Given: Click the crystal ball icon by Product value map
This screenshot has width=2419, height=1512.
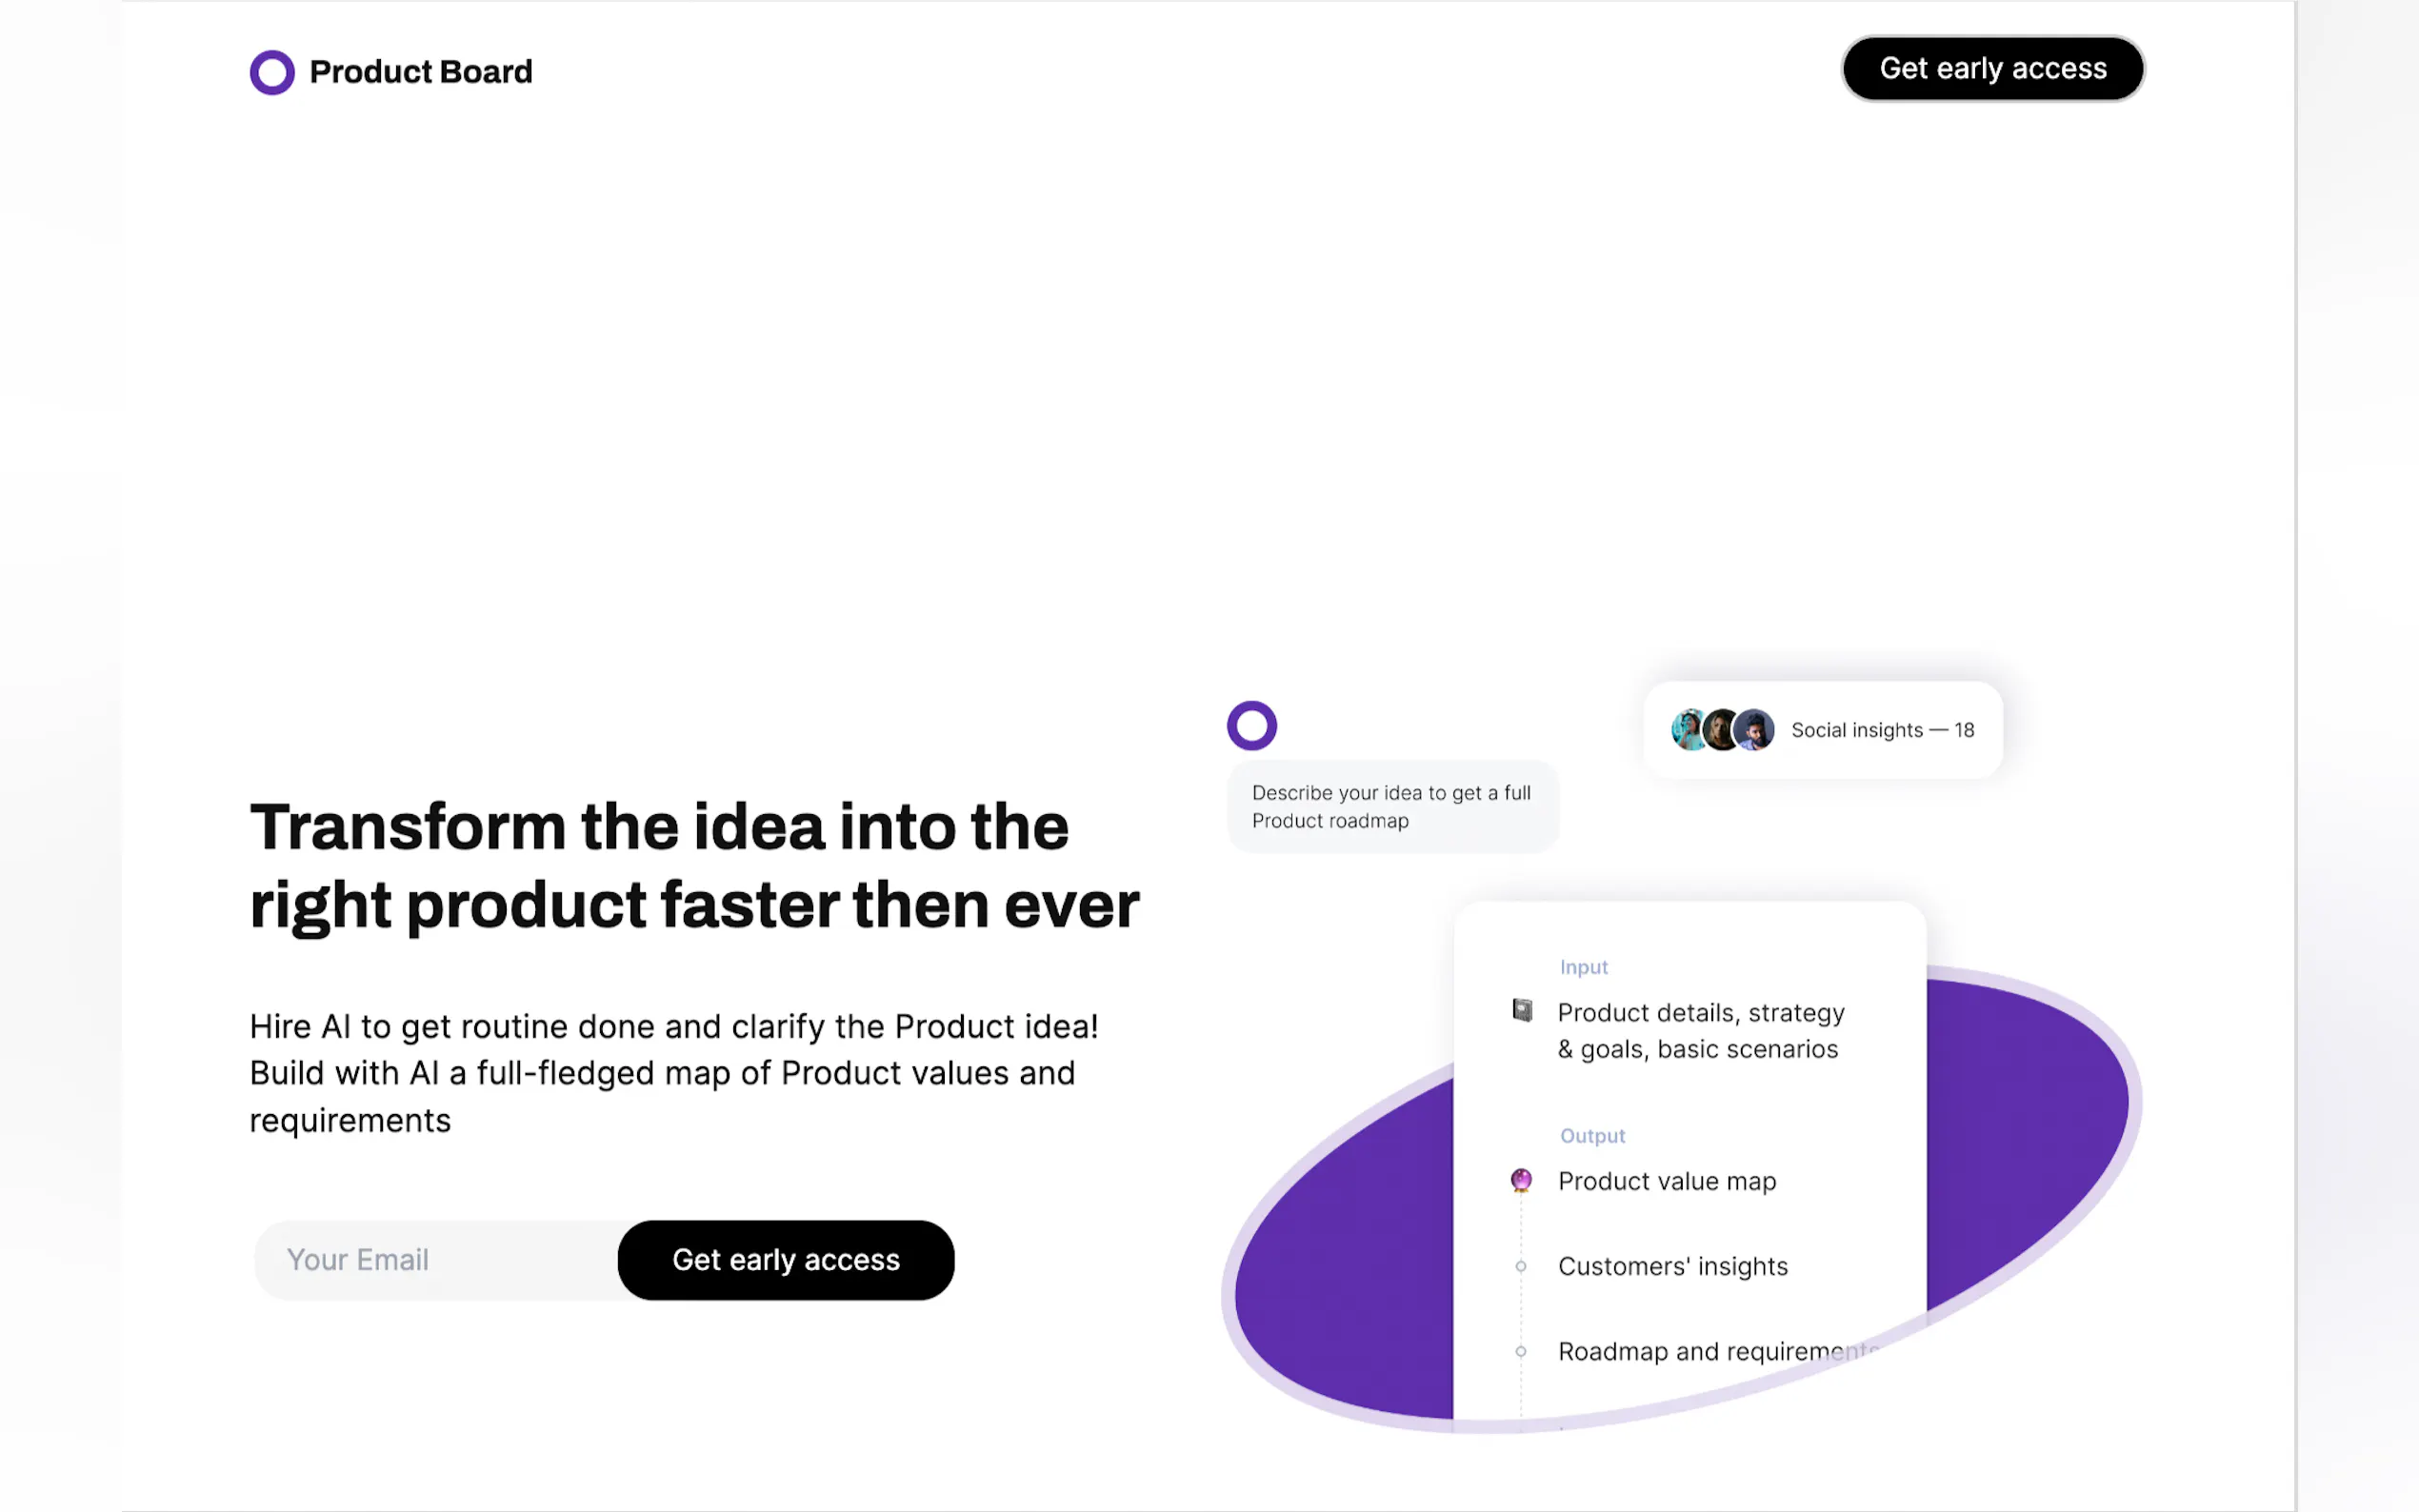Looking at the screenshot, I should (1521, 1181).
